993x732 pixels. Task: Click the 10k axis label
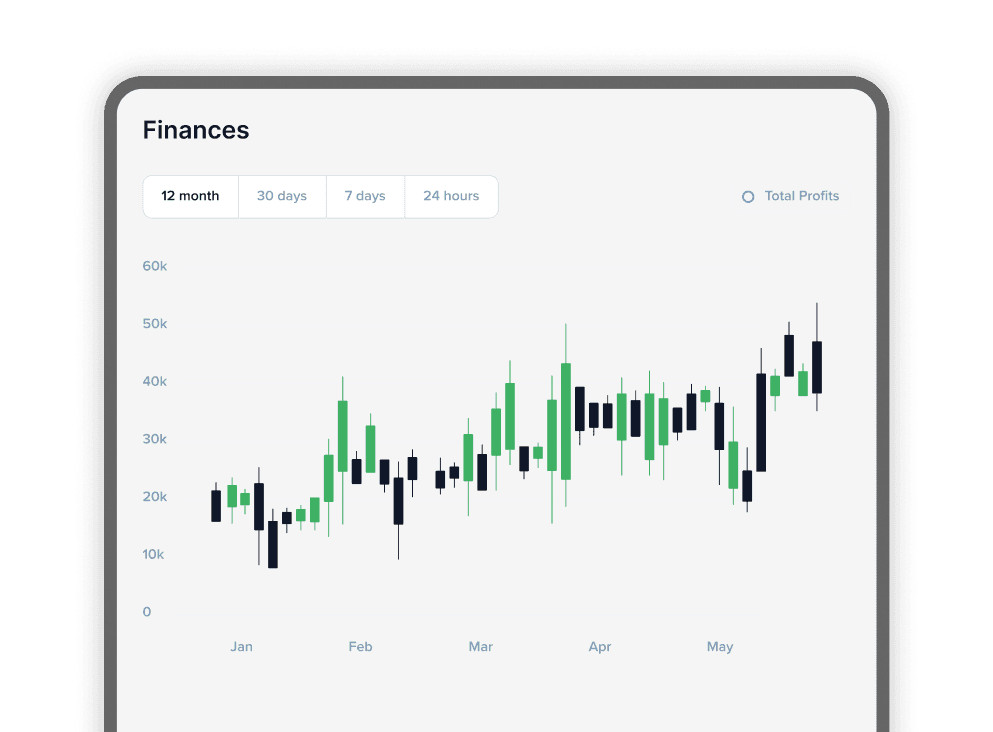tap(153, 554)
